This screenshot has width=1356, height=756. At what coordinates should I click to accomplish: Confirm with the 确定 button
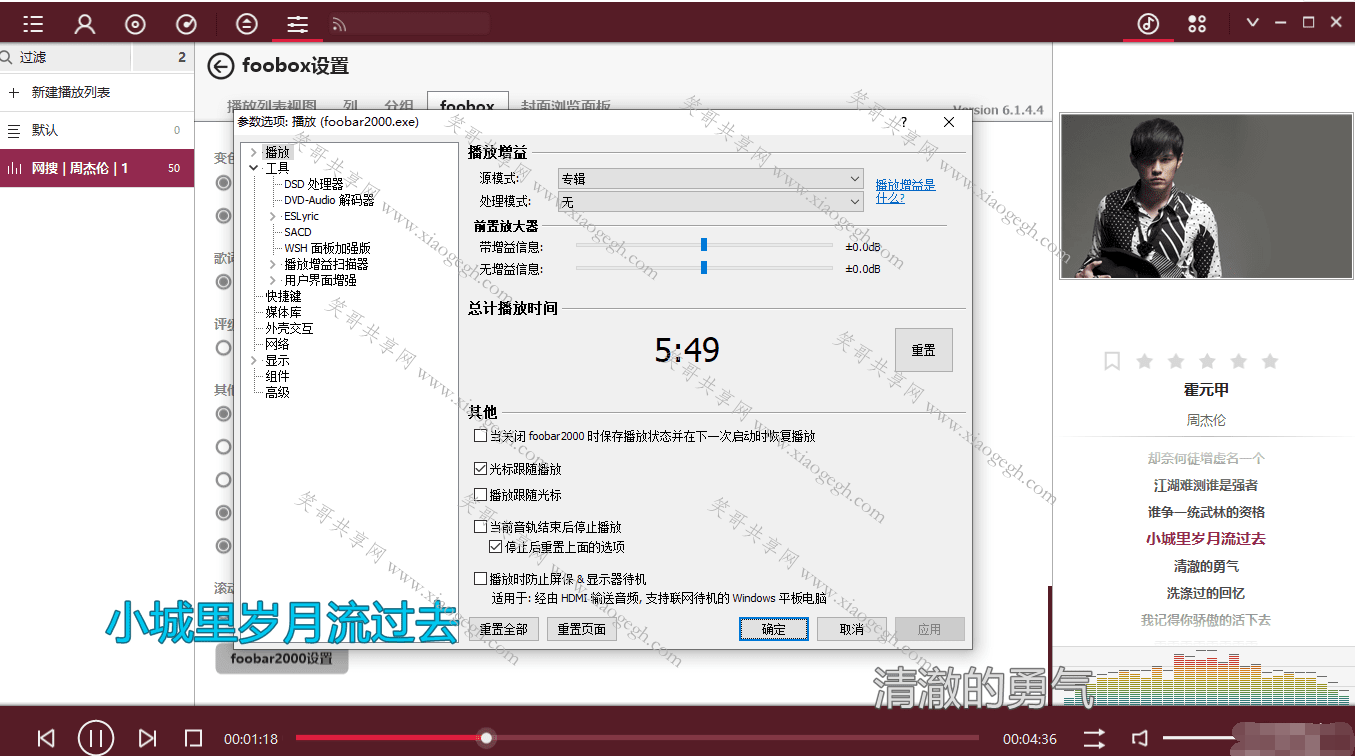point(773,629)
